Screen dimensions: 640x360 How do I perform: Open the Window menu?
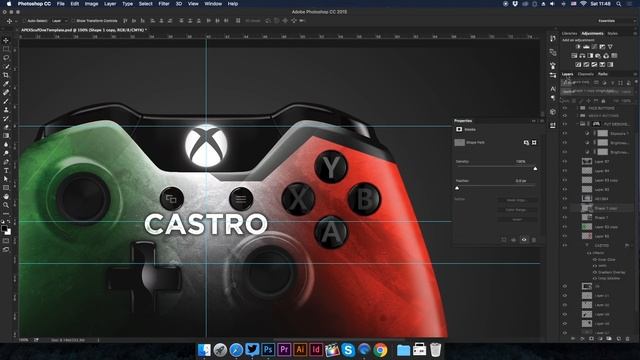(213, 4)
